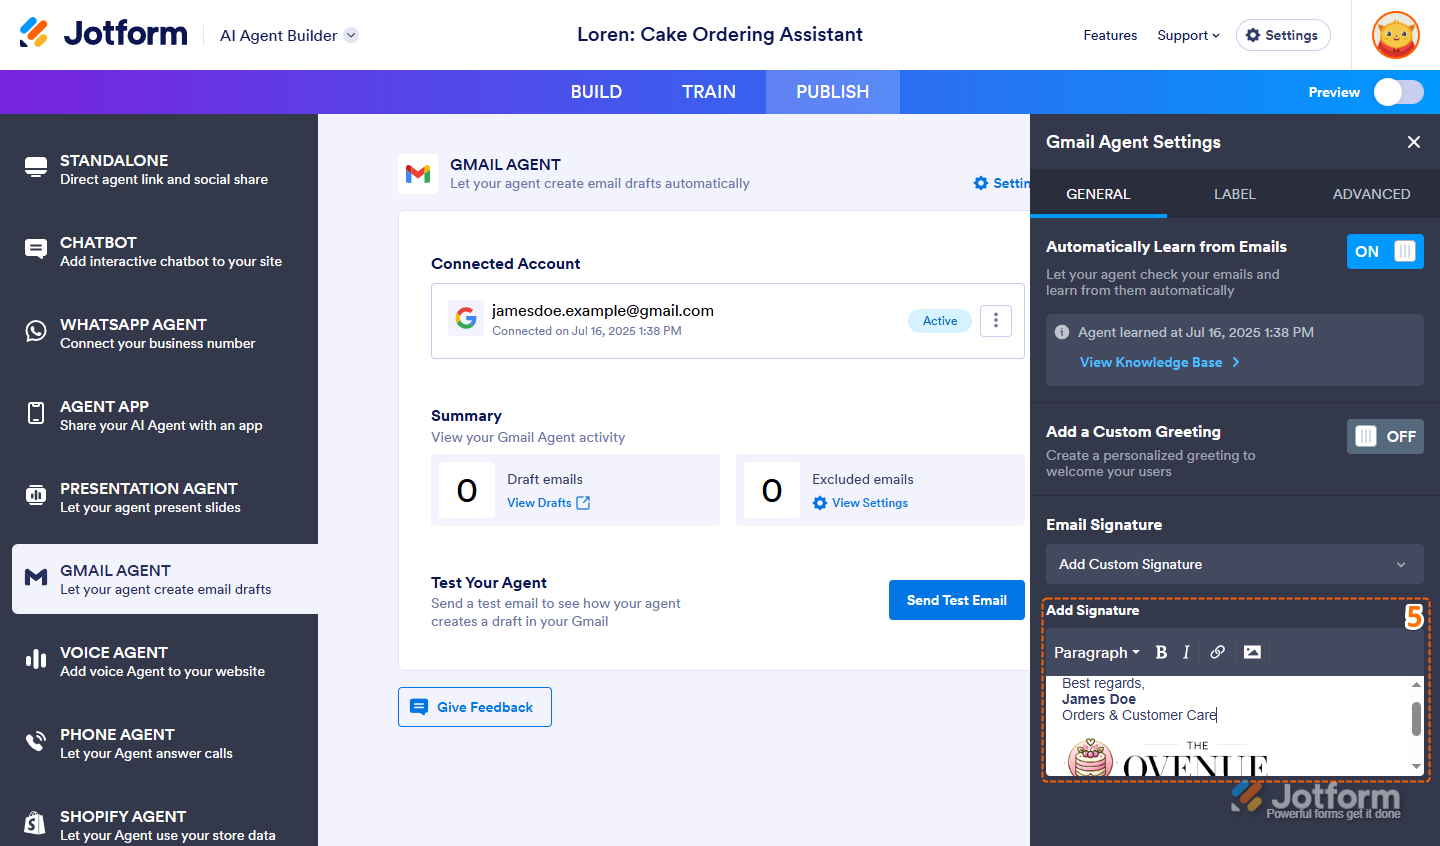Click the Chatbot sidebar icon

pyautogui.click(x=36, y=250)
